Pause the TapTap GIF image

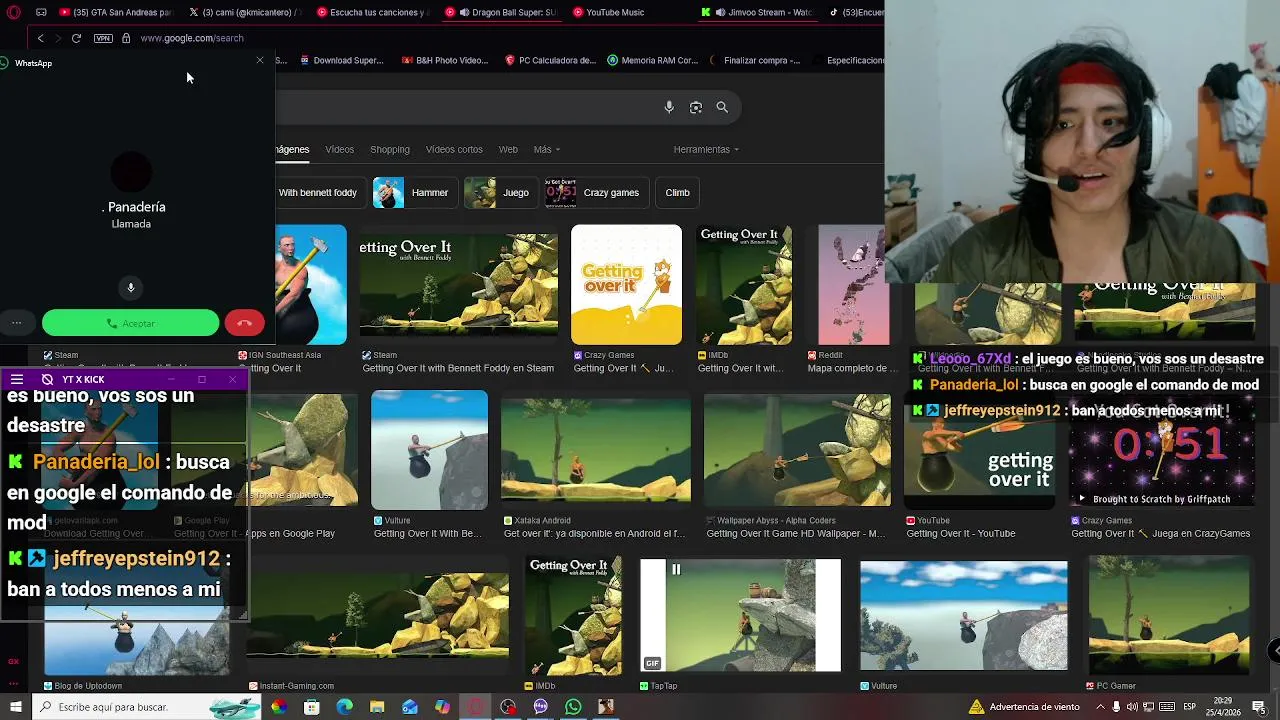676,570
